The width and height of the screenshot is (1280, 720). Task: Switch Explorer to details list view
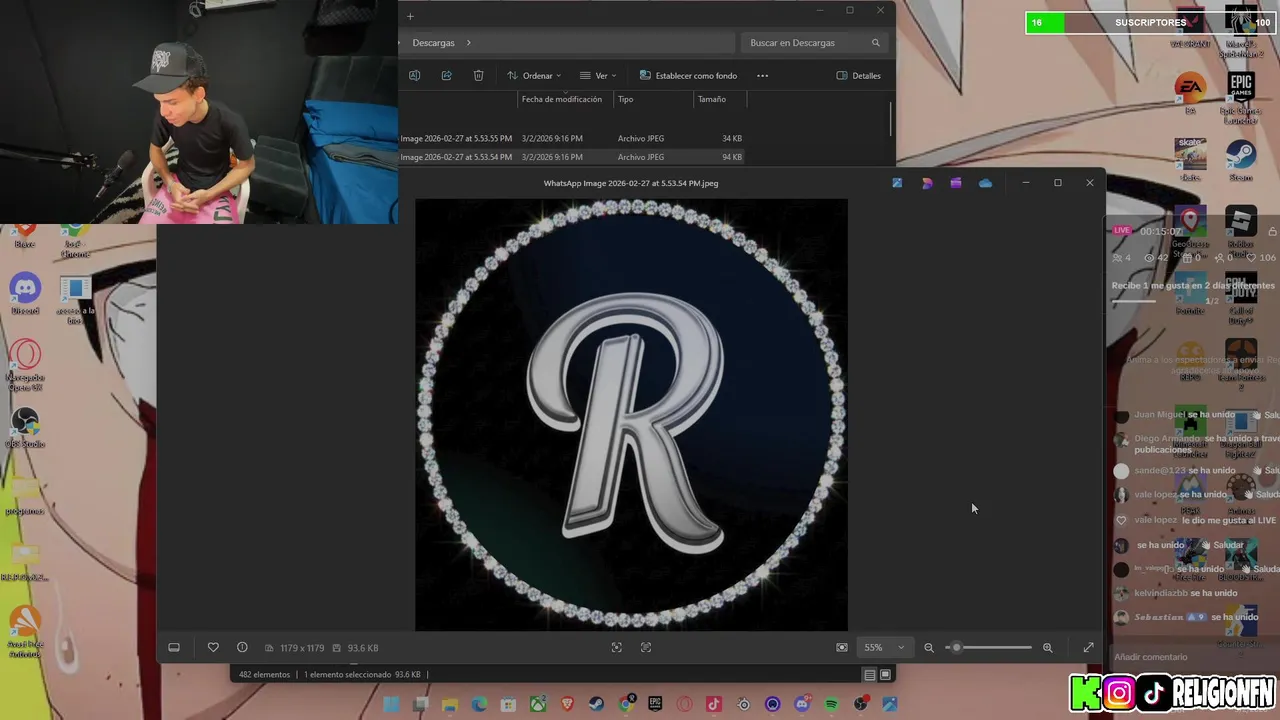click(x=870, y=675)
